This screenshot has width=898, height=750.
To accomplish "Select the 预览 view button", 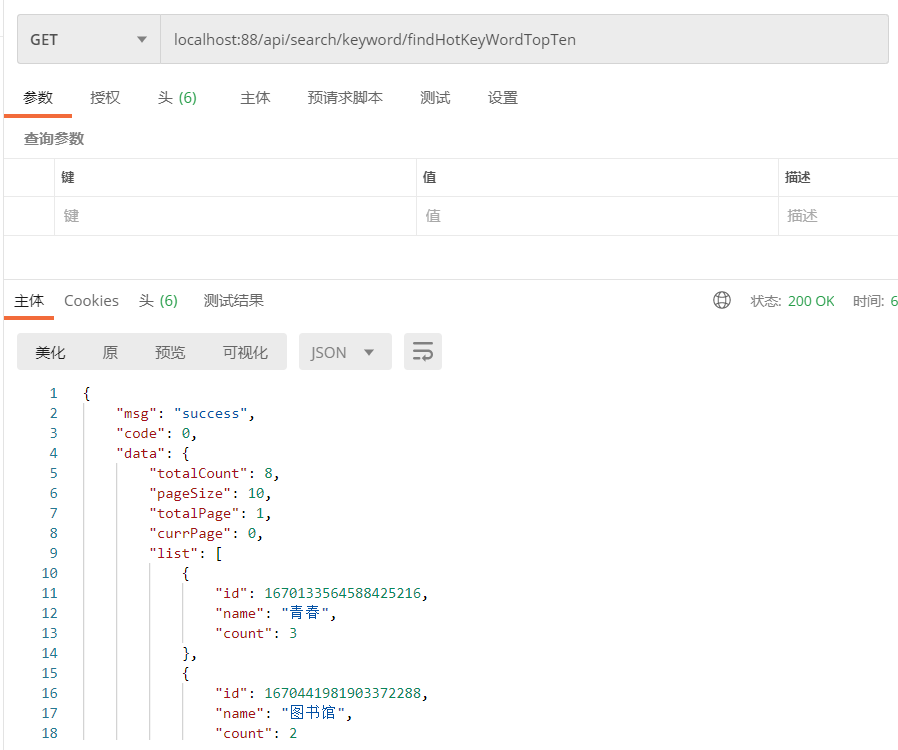I will coord(170,352).
